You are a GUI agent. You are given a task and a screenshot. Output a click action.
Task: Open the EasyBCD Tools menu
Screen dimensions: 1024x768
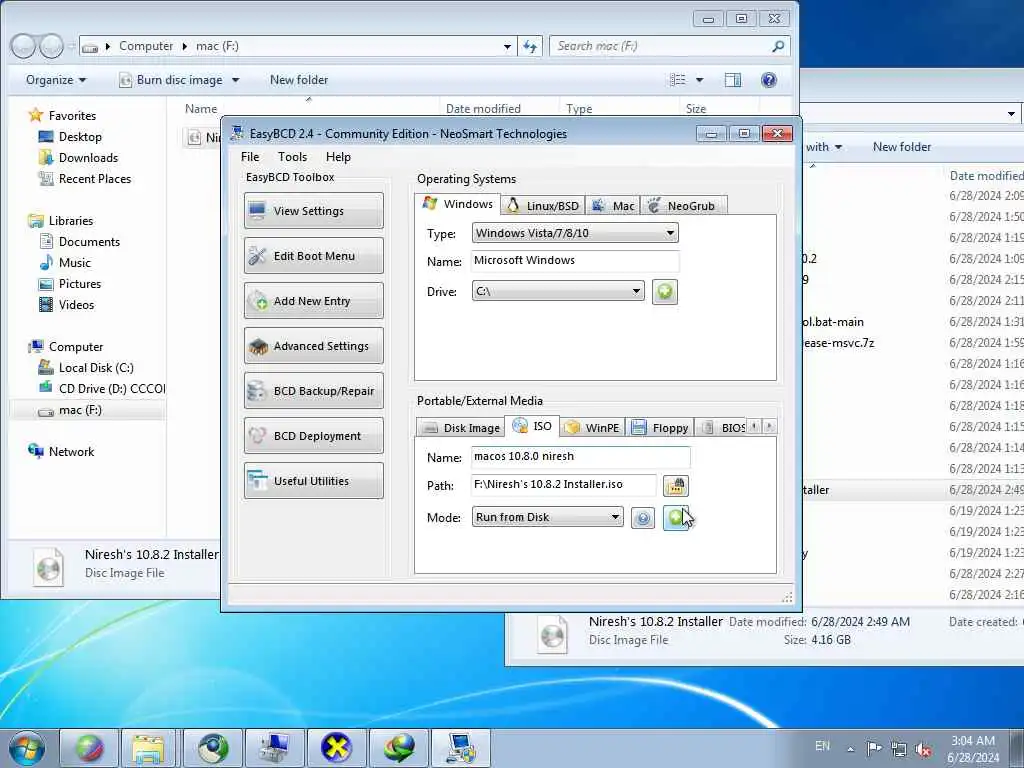tap(292, 157)
